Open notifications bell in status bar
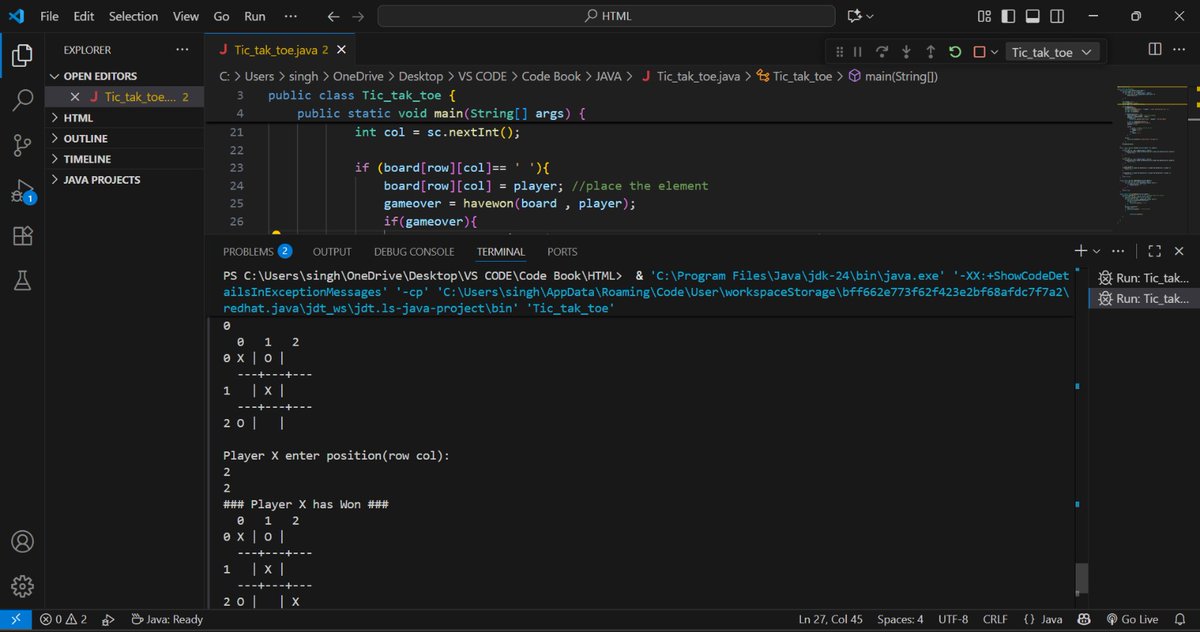This screenshot has width=1200, height=632. click(x=1181, y=620)
